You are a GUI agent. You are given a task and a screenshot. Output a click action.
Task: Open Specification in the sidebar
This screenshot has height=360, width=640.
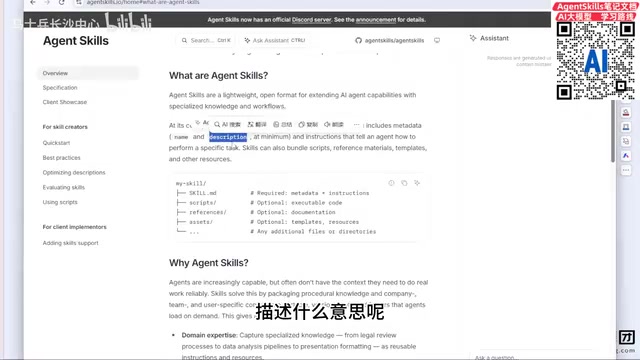click(60, 88)
